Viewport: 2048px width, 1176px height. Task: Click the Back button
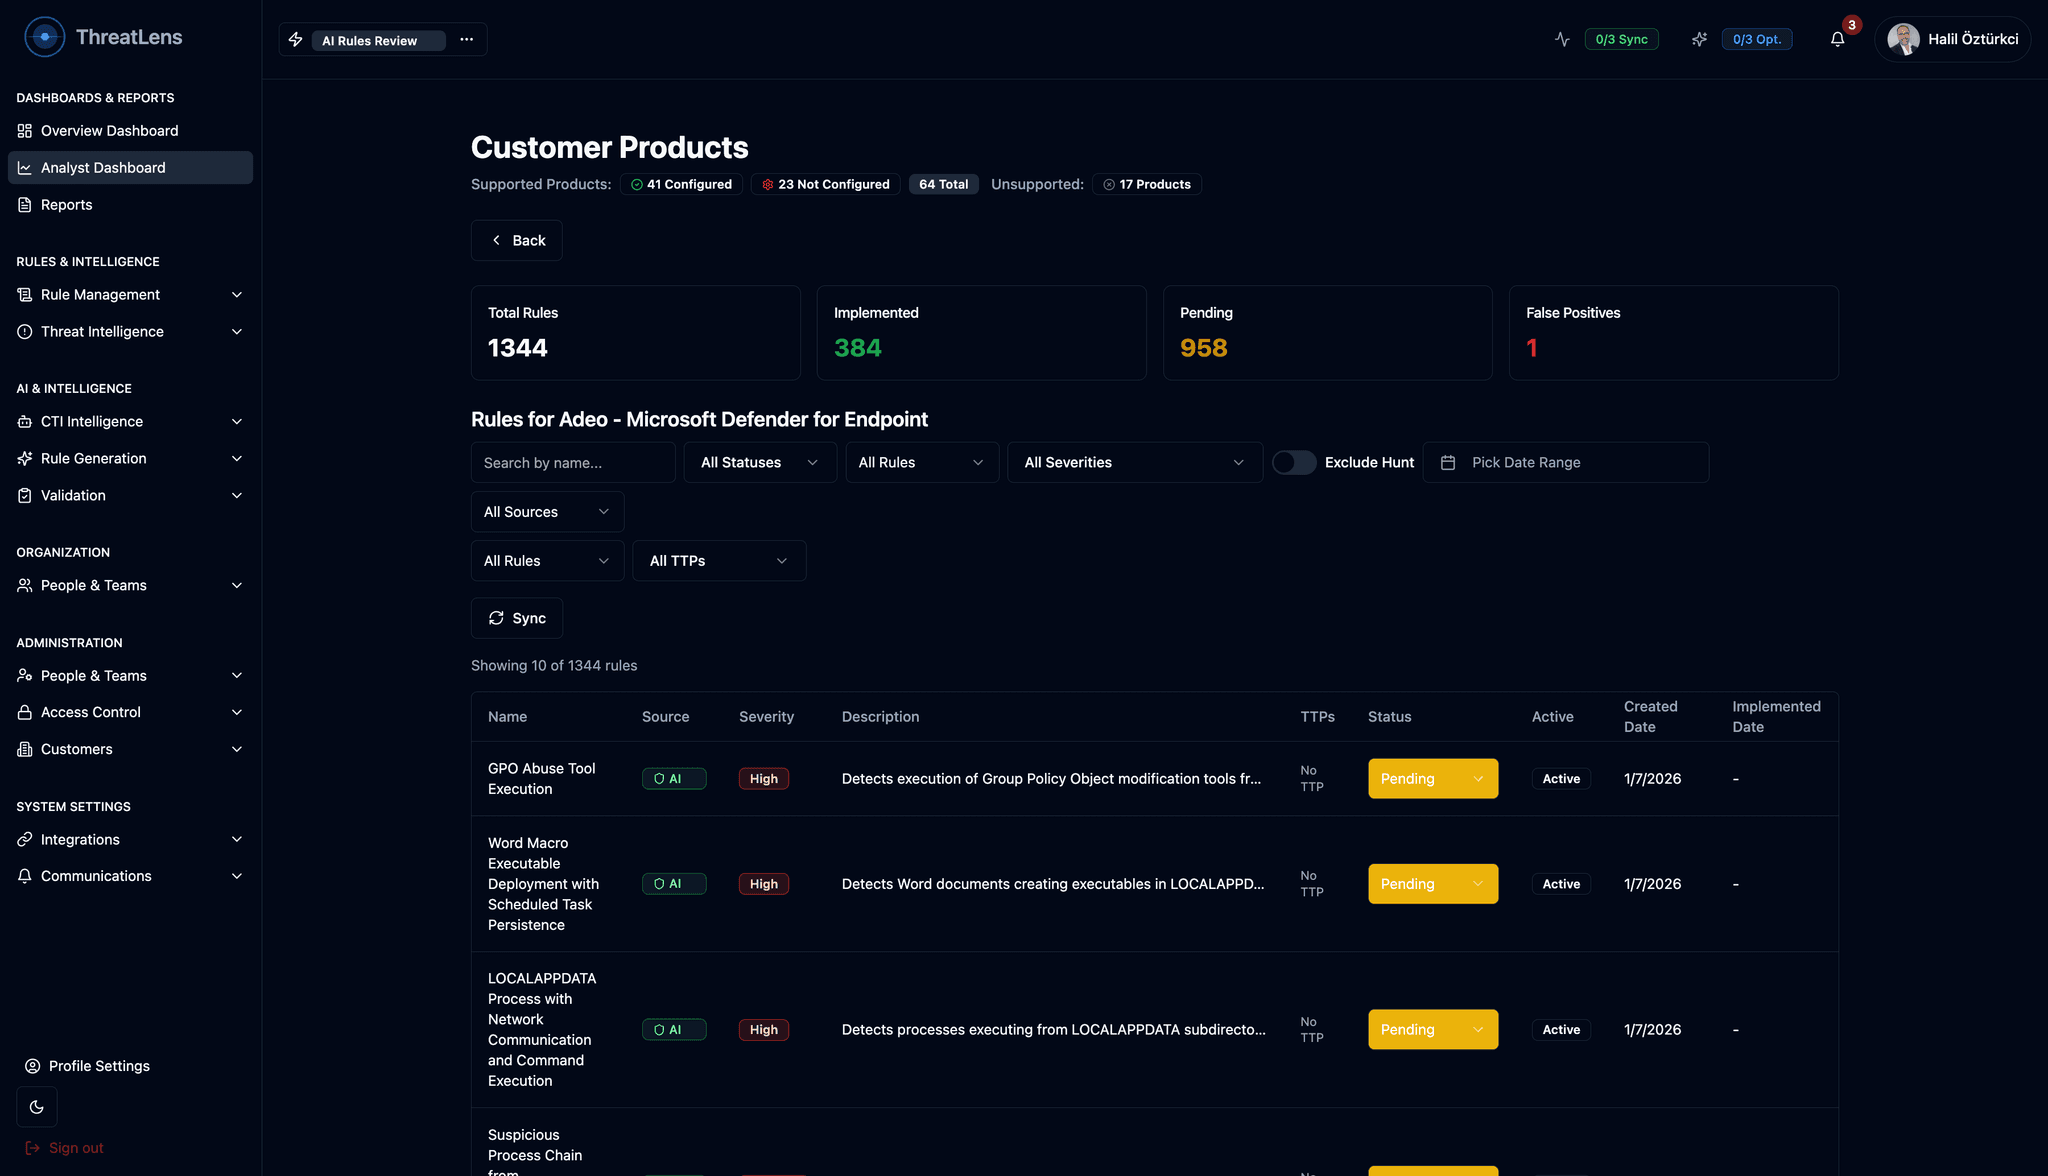pos(516,241)
